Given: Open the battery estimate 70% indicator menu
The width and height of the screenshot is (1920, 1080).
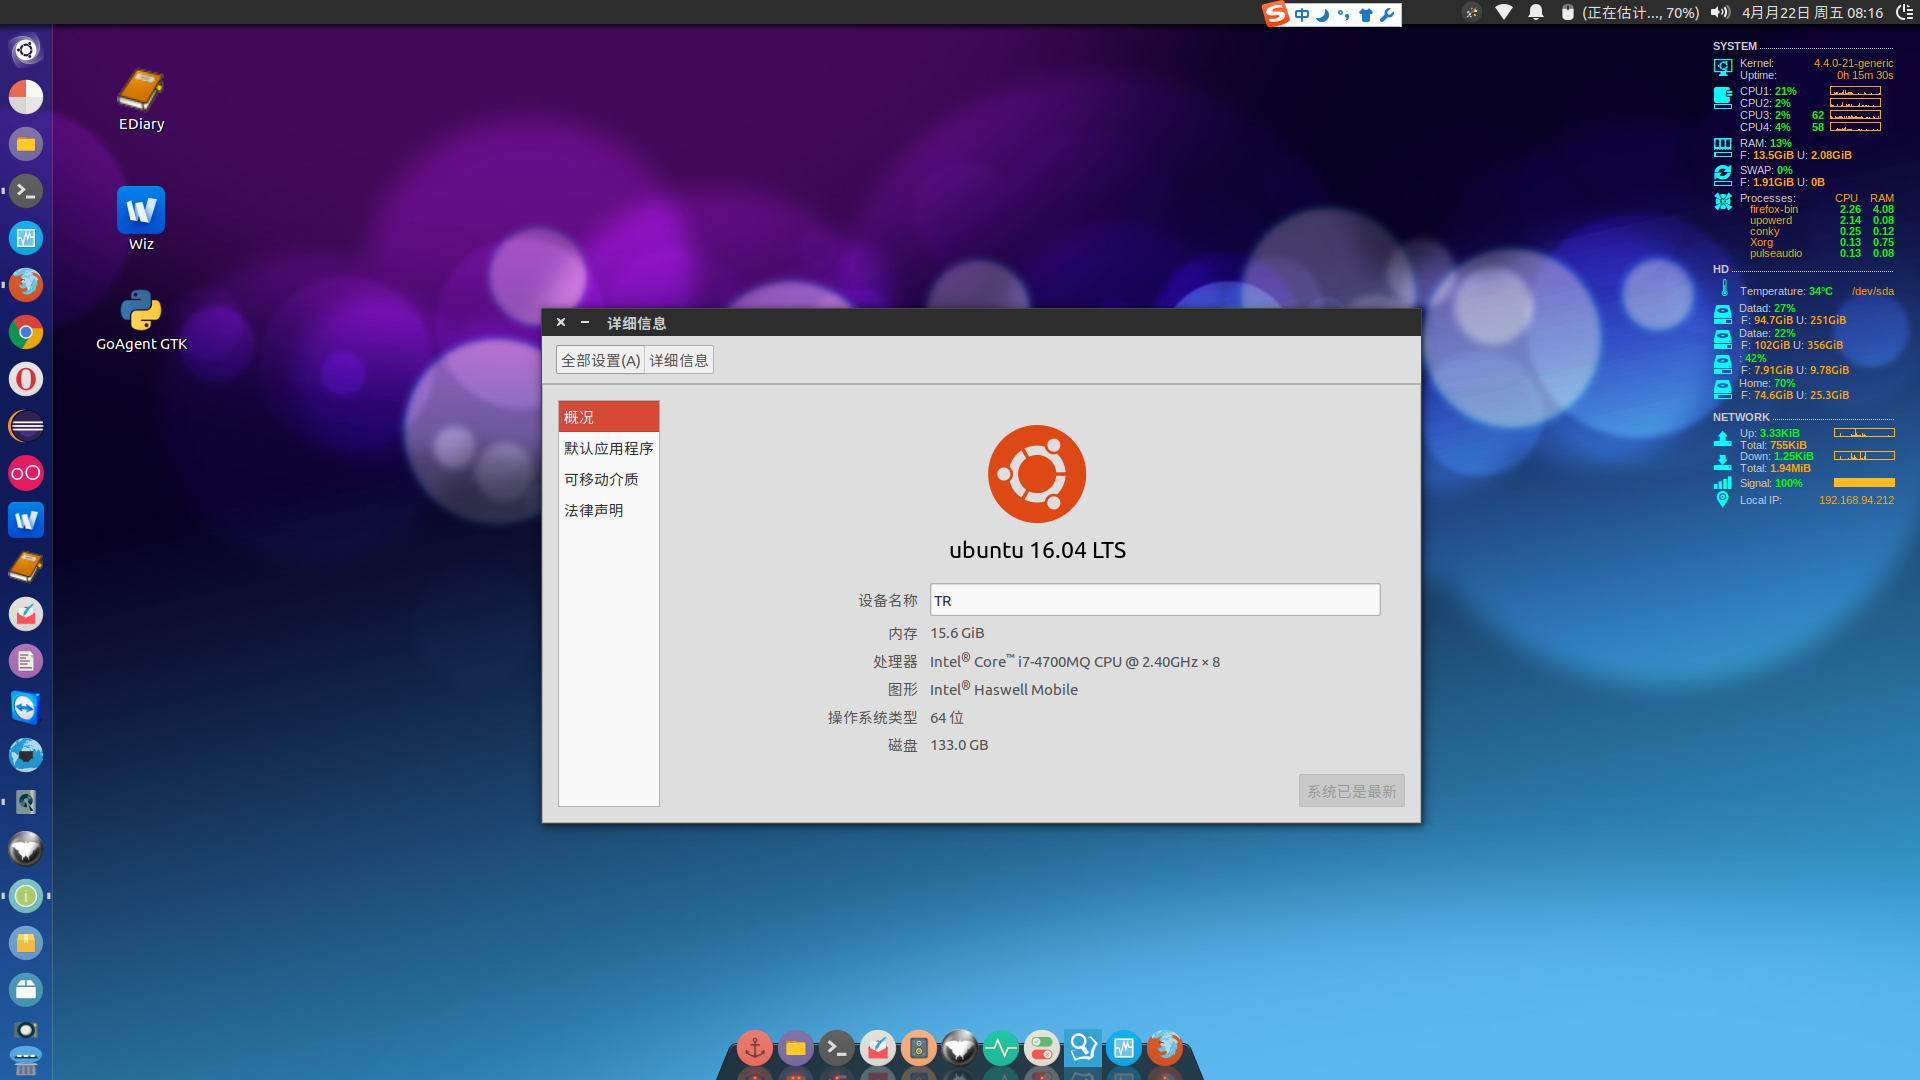Looking at the screenshot, I should pos(1629,13).
